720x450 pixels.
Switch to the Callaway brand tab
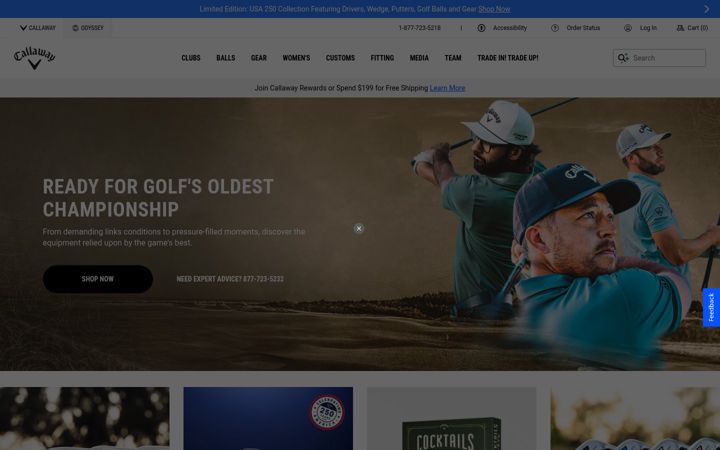pyautogui.click(x=38, y=28)
